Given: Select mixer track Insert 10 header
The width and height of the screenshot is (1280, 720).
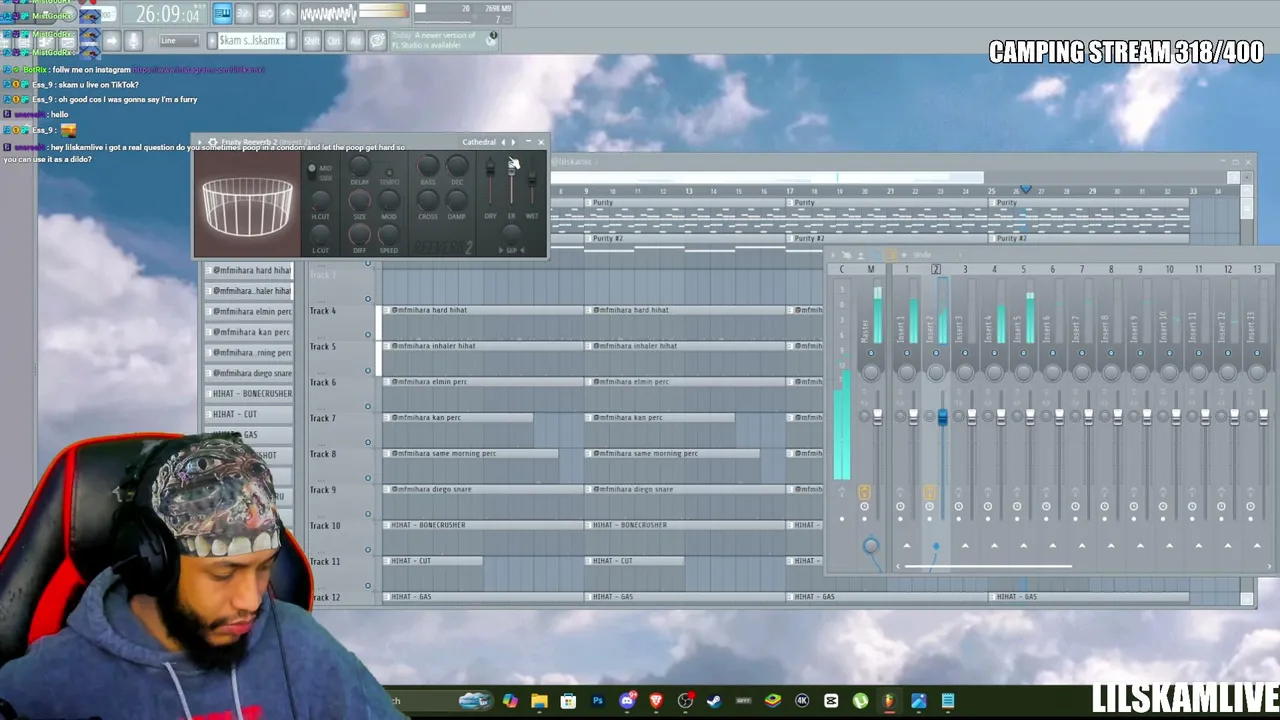Looking at the screenshot, I should click(1169, 269).
